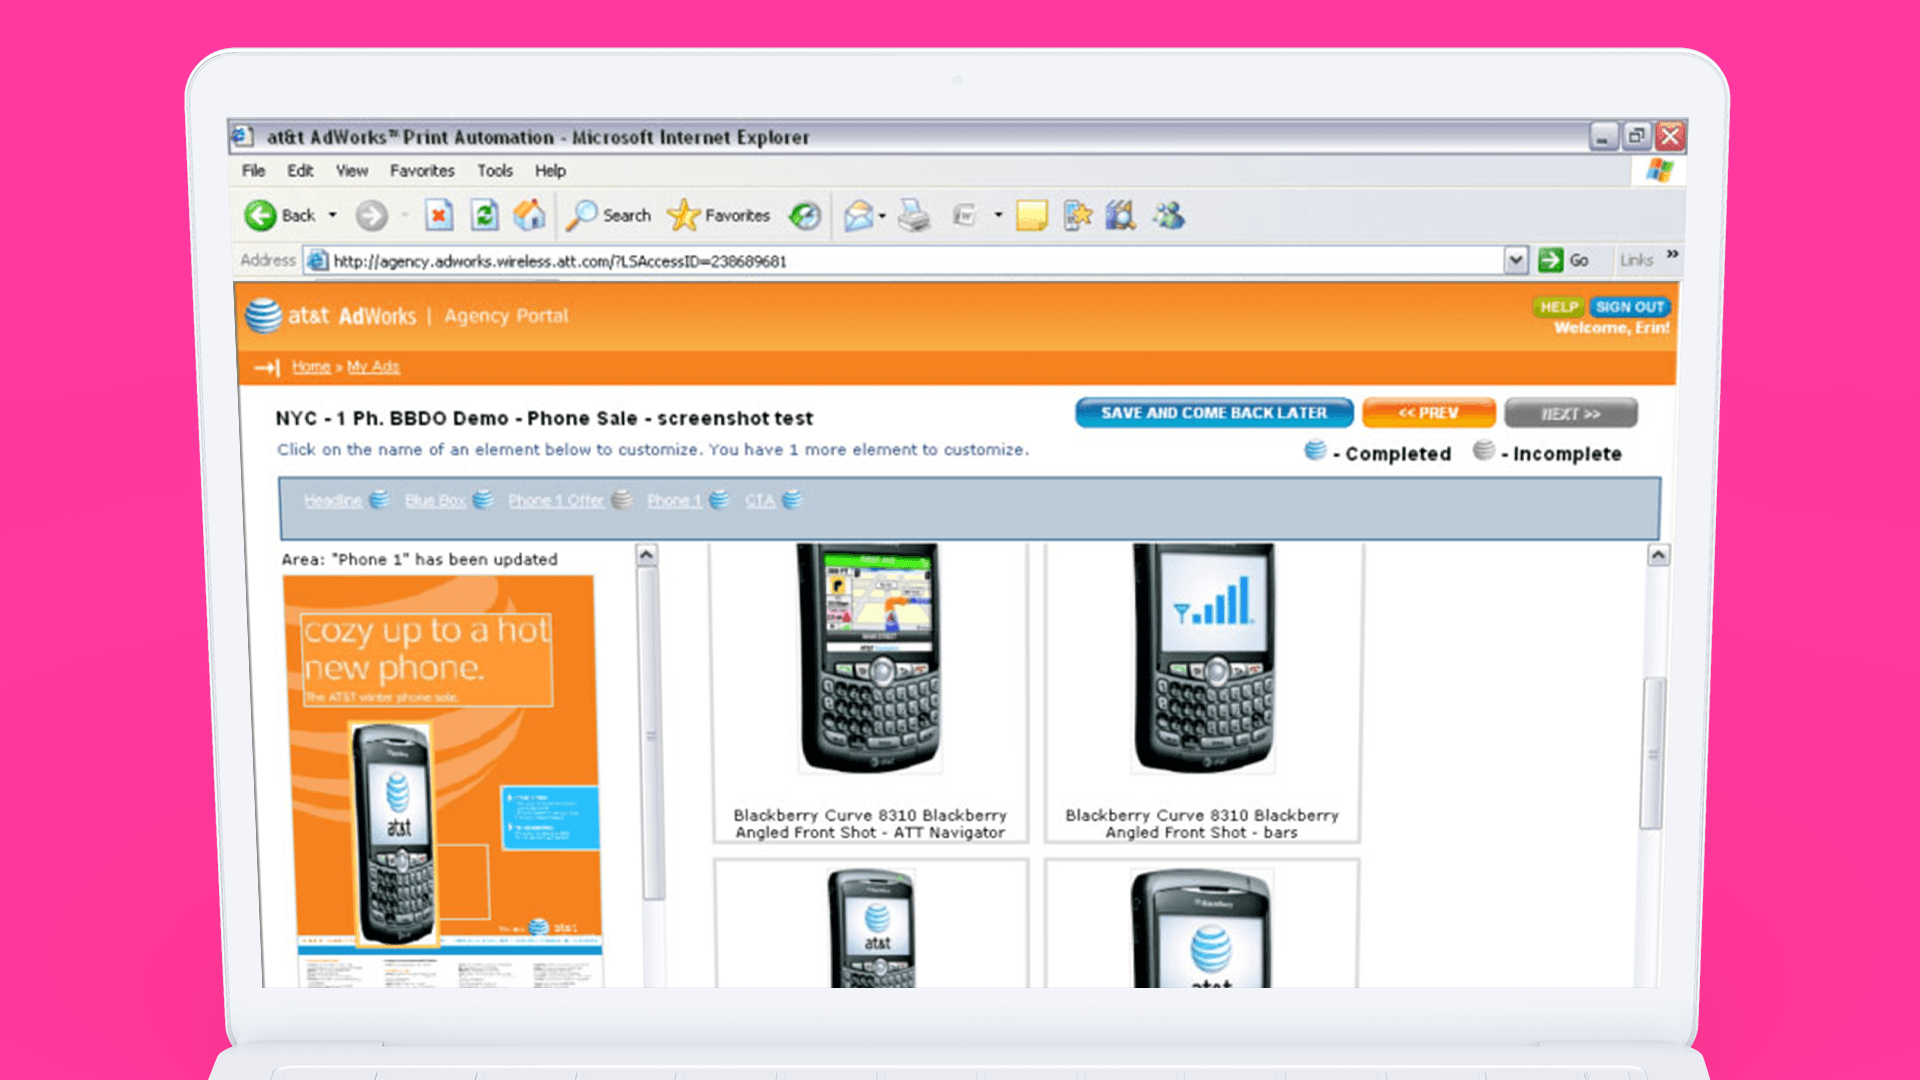Click the Print icon in the toolbar
This screenshot has height=1080, width=1920.
click(x=913, y=215)
